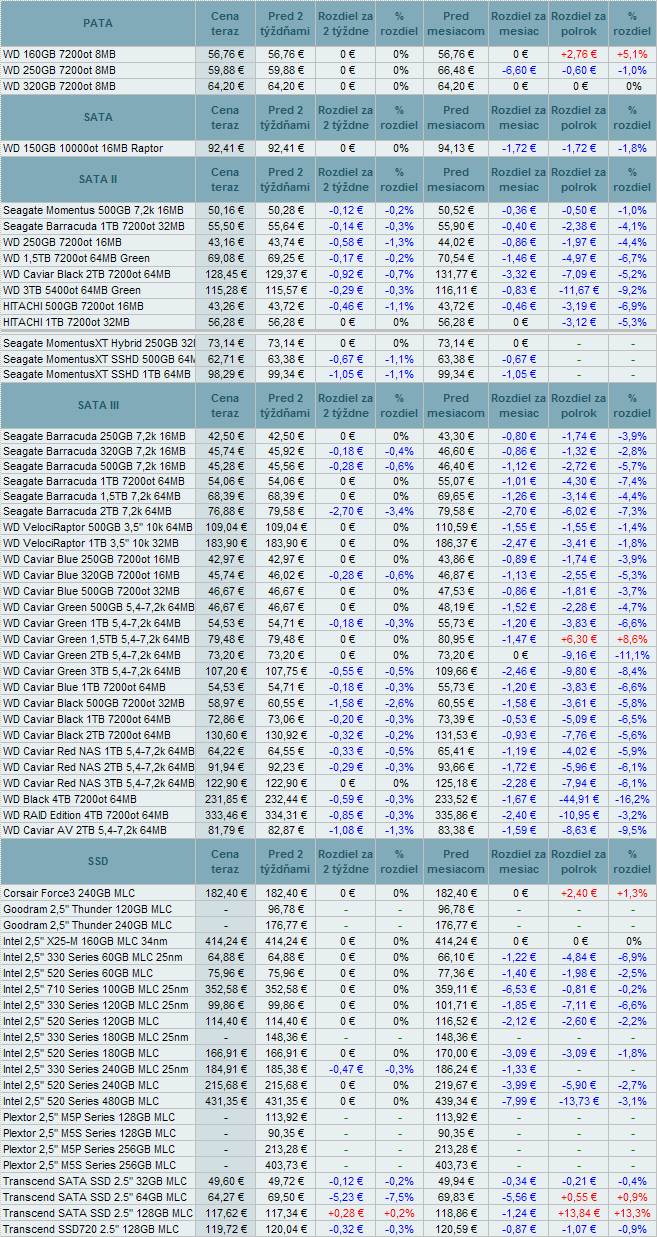Image resolution: width=657 pixels, height=1237 pixels.
Task: Select HITACHI 1TB 7200ot 32MB name
Action: click(x=66, y=322)
